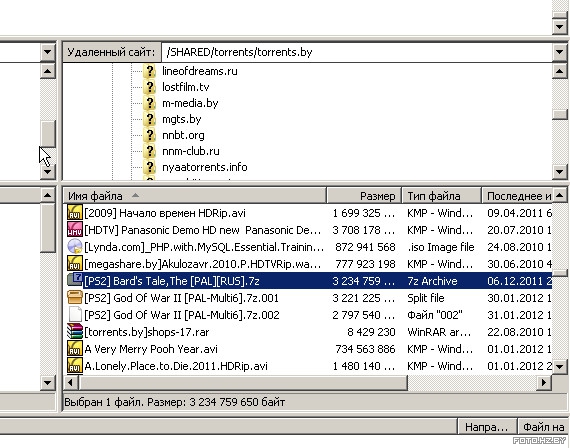Select A.Lonely.Place.to.Die.2011.HDRip.avi
Screen dimensions: 570x448
176,365
